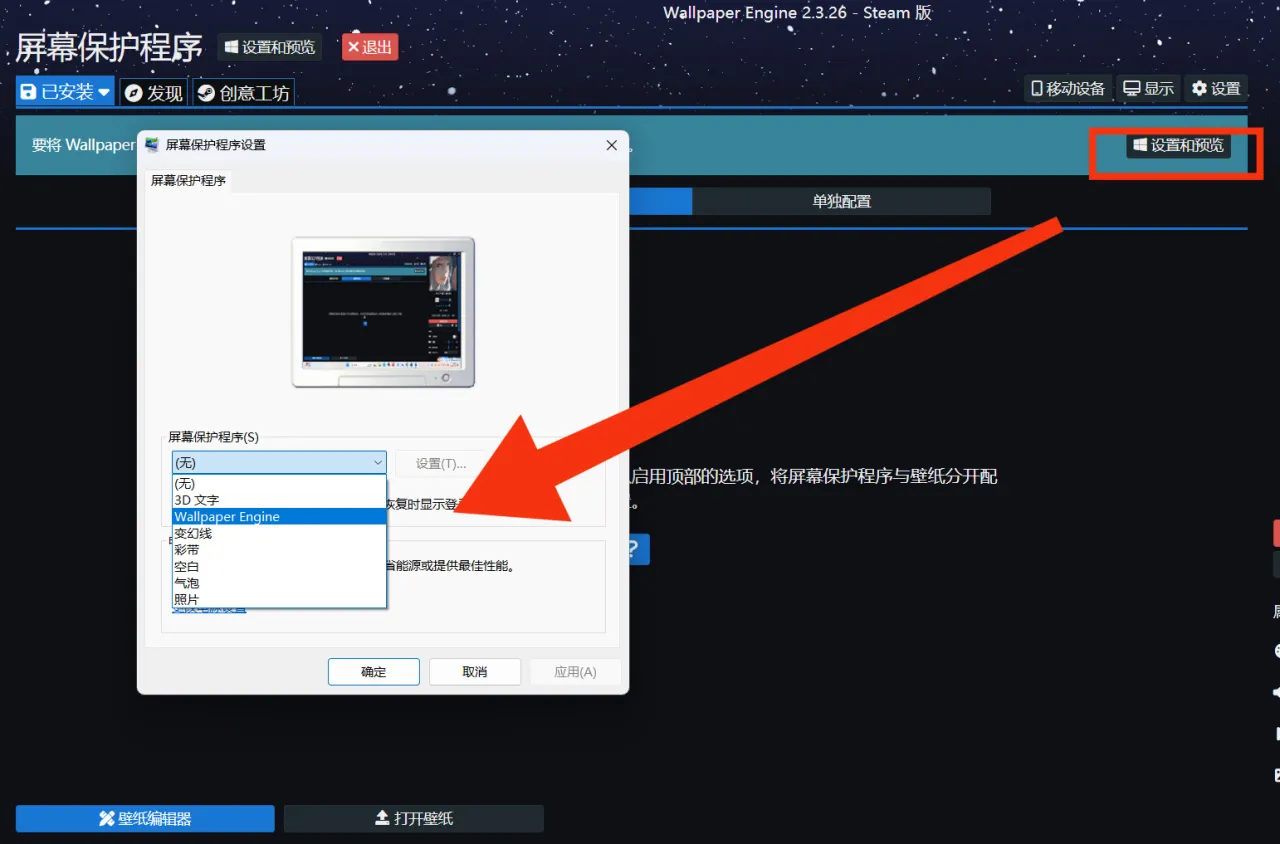Choose 气泡 from the screen saver list
This screenshot has width=1280, height=844.
click(x=279, y=583)
